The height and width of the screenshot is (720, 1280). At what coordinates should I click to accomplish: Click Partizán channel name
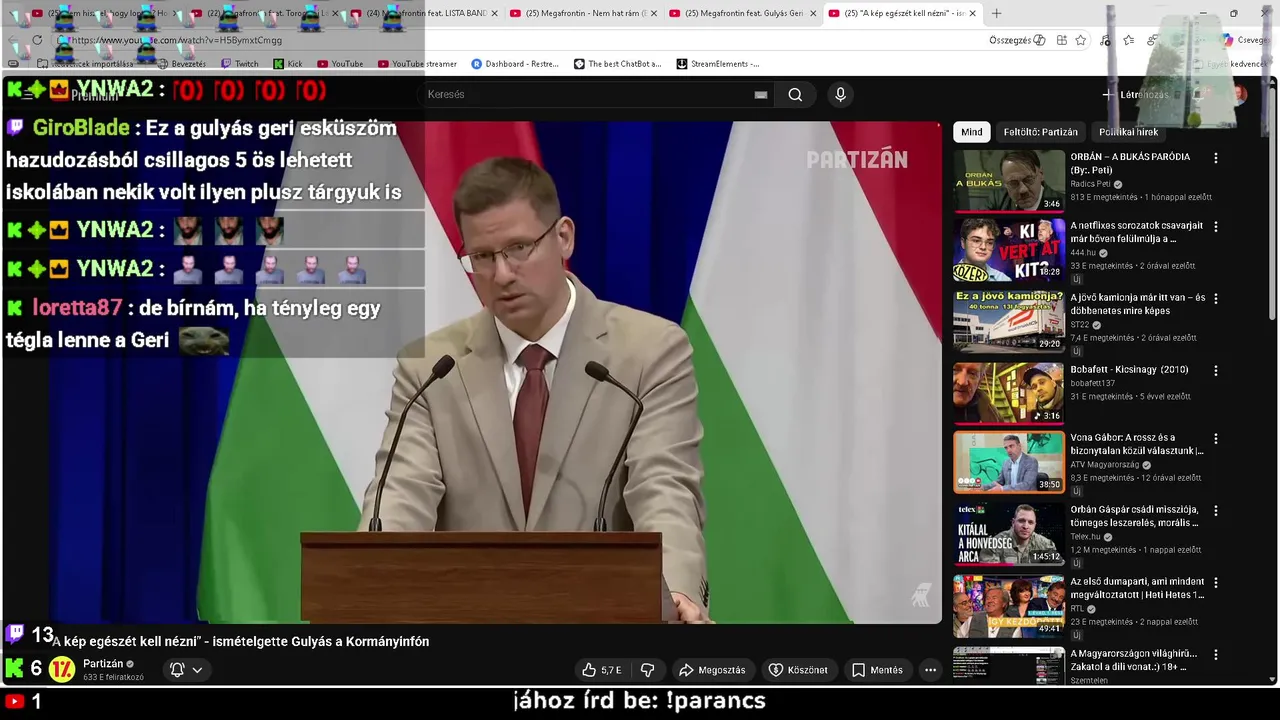(103, 664)
